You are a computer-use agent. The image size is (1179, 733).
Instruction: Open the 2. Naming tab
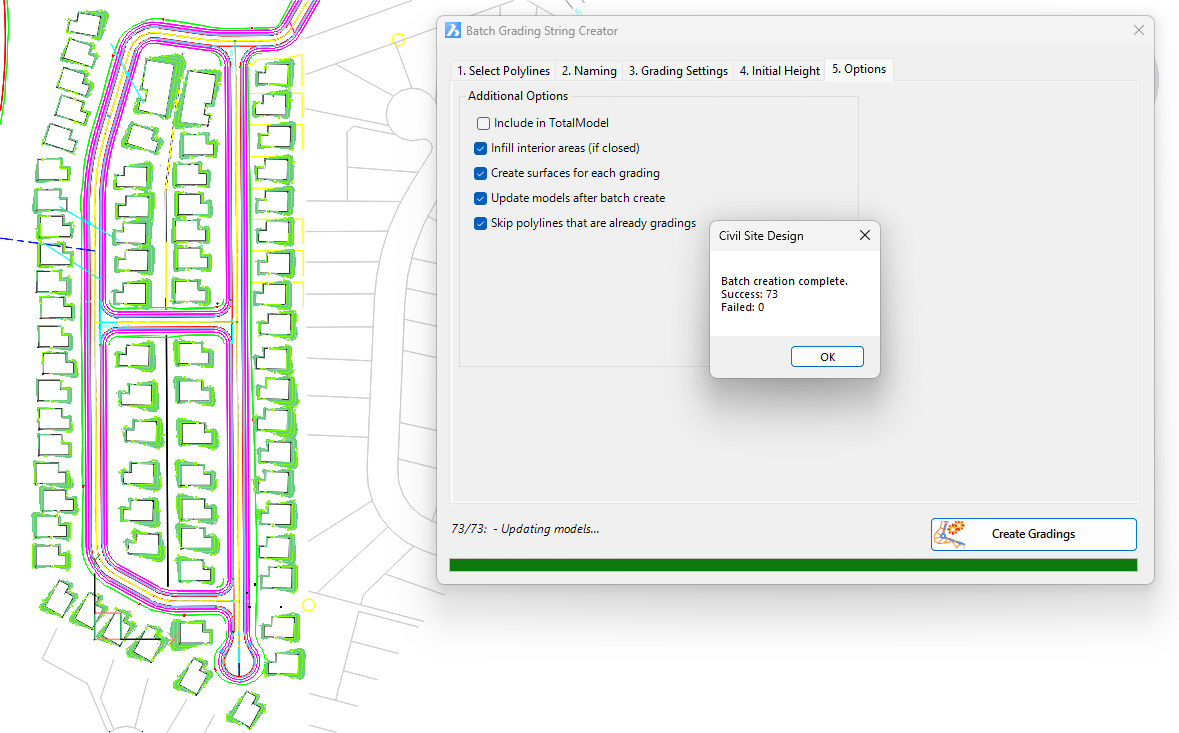click(x=590, y=71)
